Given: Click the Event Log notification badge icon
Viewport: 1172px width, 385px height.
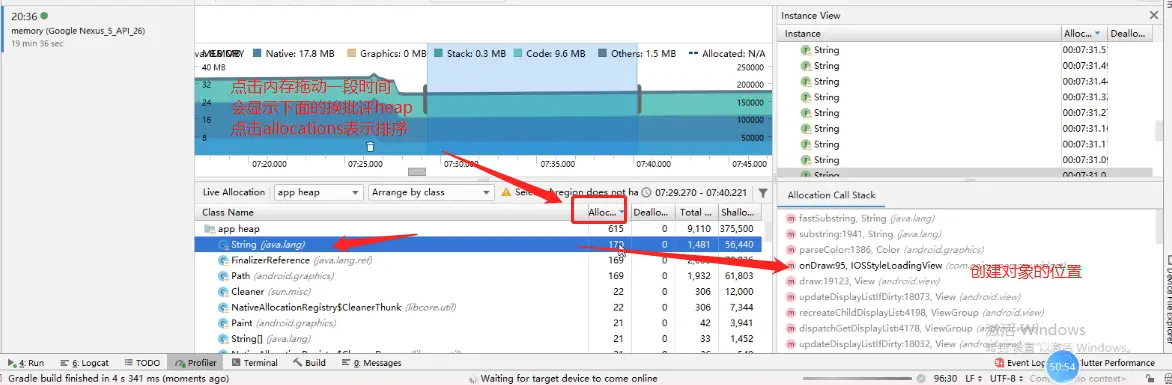Looking at the screenshot, I should pos(999,363).
